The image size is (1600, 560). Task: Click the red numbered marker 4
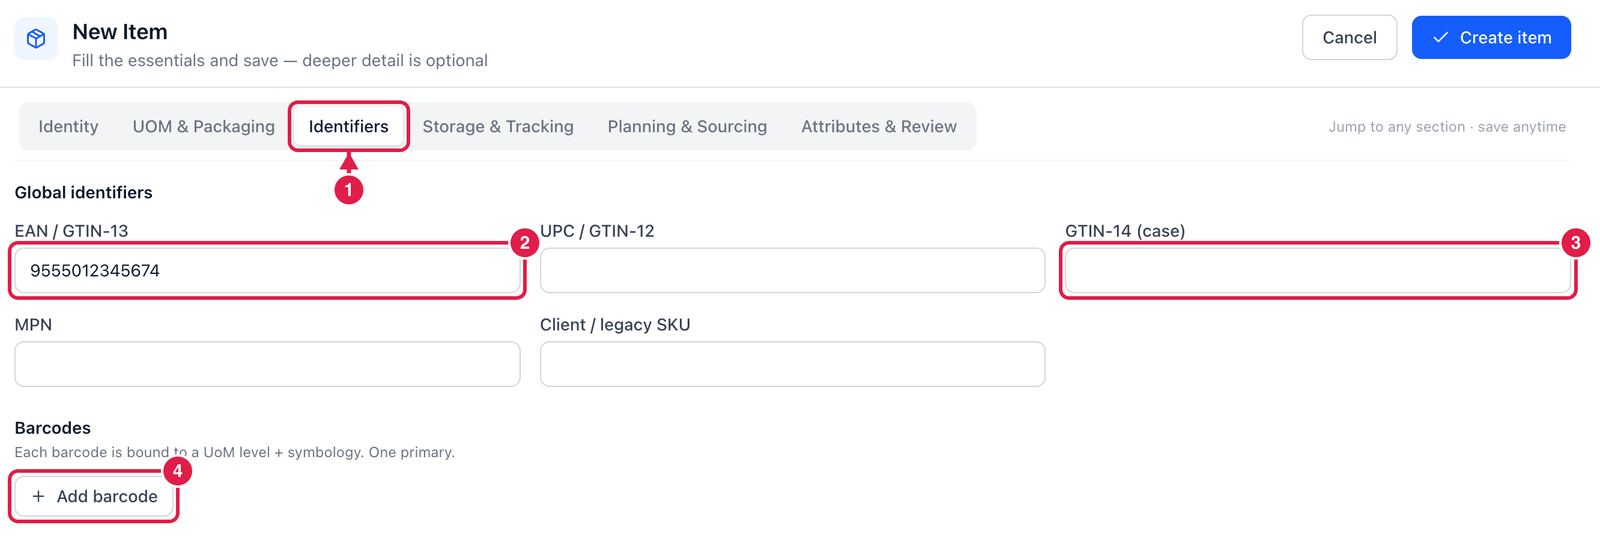(x=177, y=471)
